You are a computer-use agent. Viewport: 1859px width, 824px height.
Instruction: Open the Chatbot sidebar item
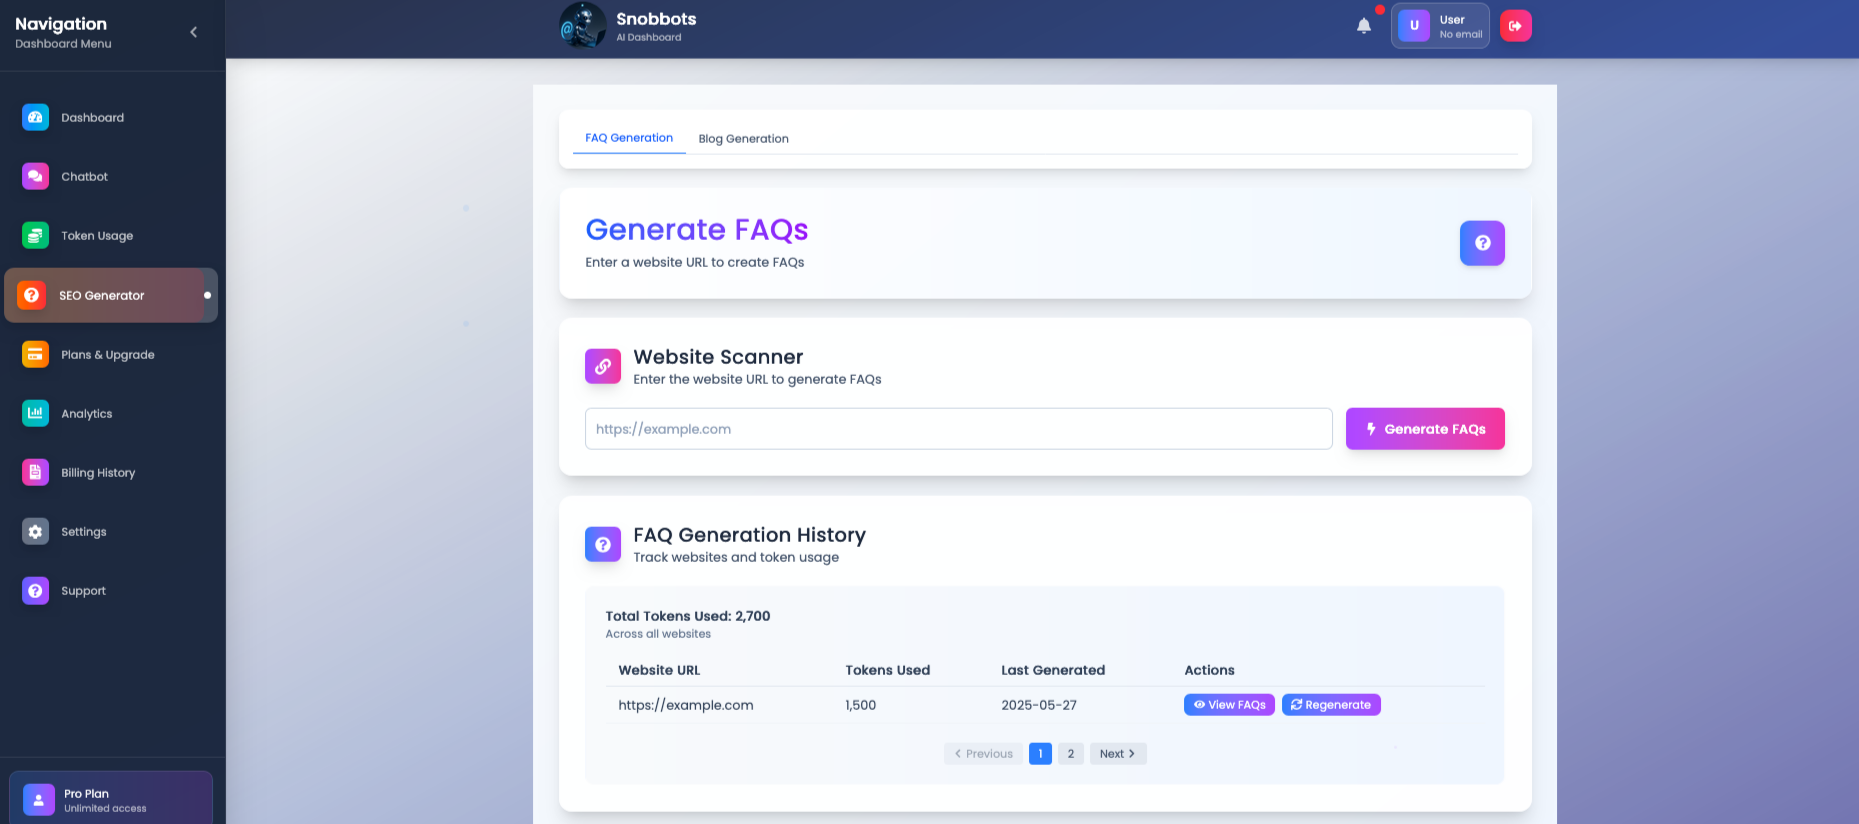point(84,177)
